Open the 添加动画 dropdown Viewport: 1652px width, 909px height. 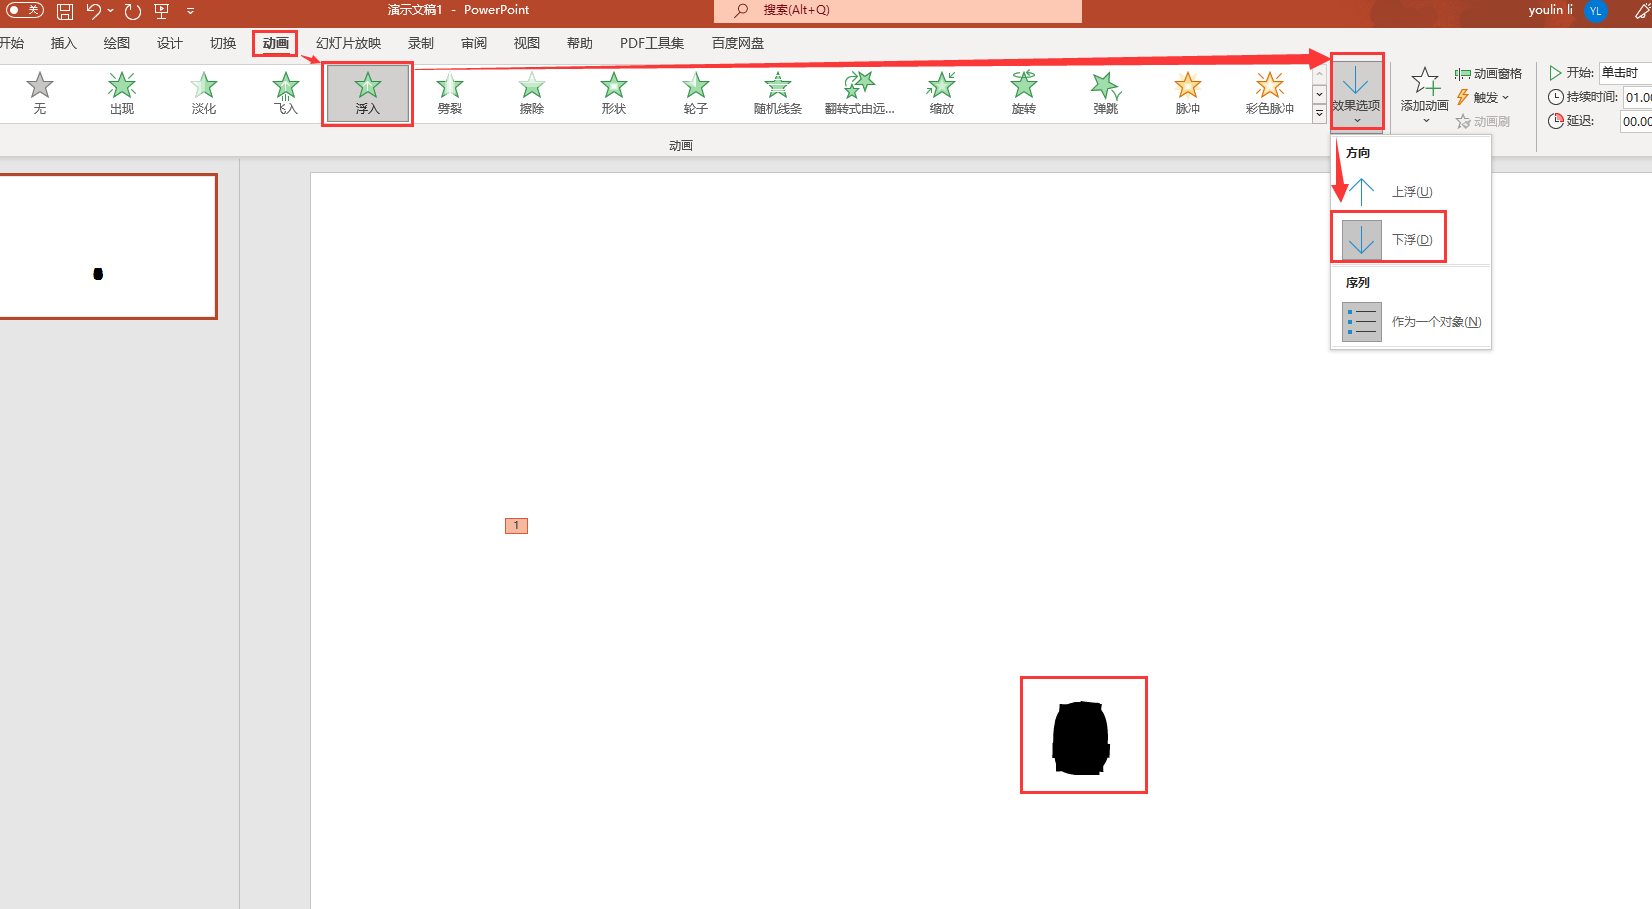(1425, 95)
